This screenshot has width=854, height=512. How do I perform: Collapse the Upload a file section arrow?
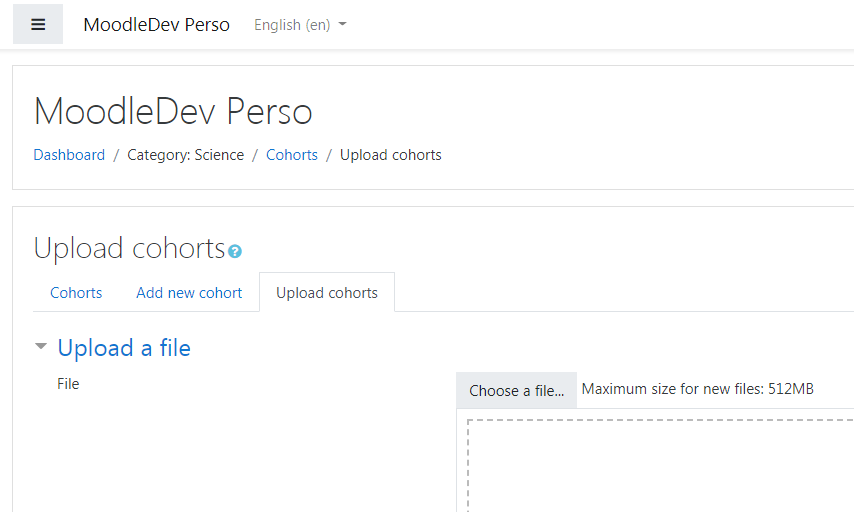[x=41, y=346]
